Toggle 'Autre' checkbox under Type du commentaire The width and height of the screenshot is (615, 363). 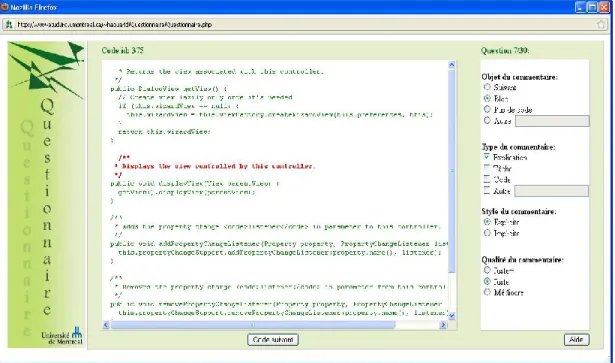pyautogui.click(x=487, y=191)
